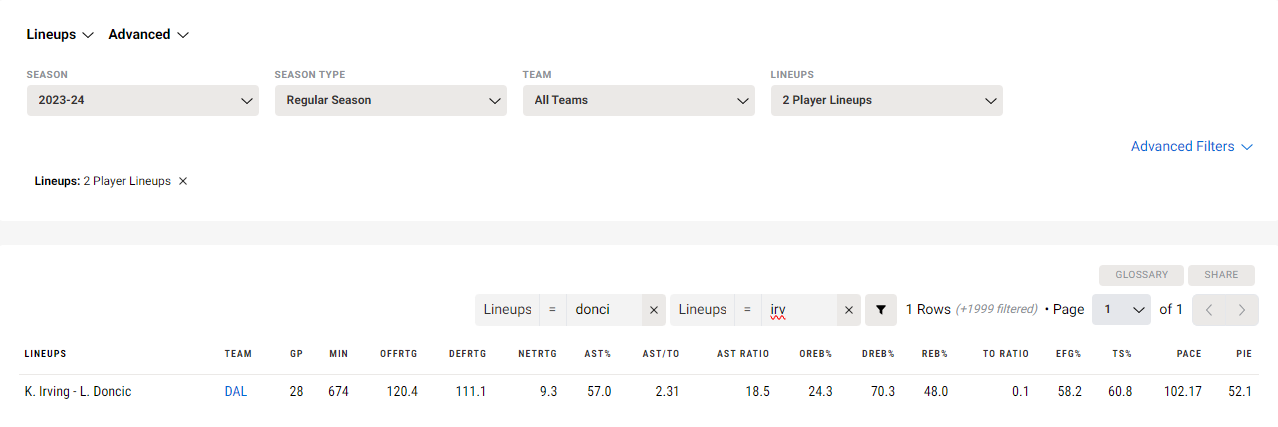Open the Advanced menu at top
This screenshot has height=427, width=1278.
click(x=149, y=34)
